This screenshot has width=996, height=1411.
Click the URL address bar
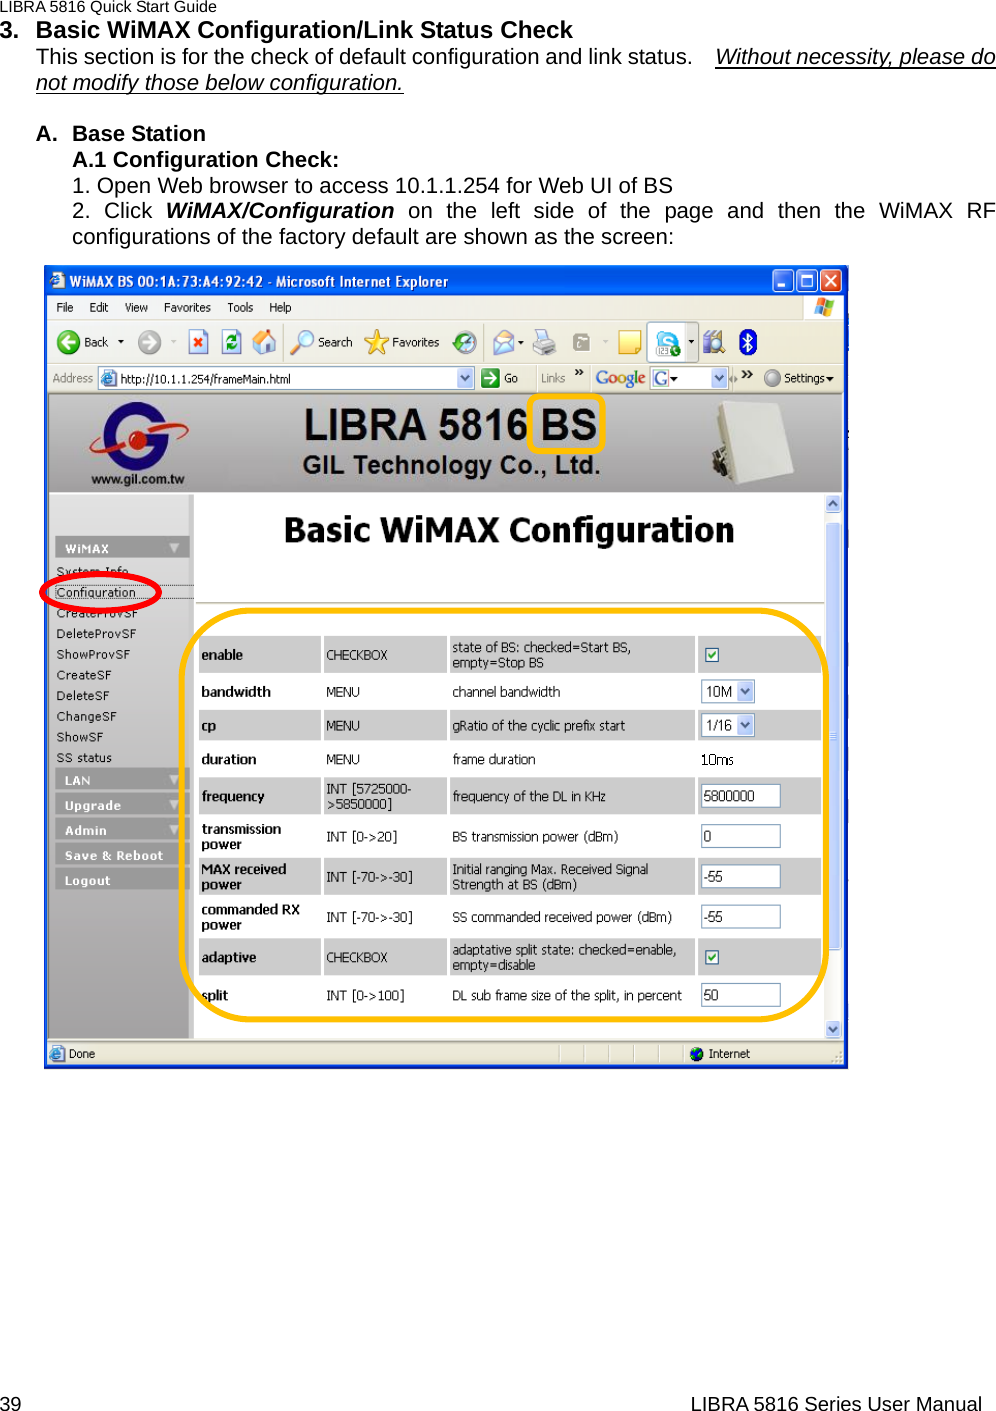pyautogui.click(x=287, y=378)
